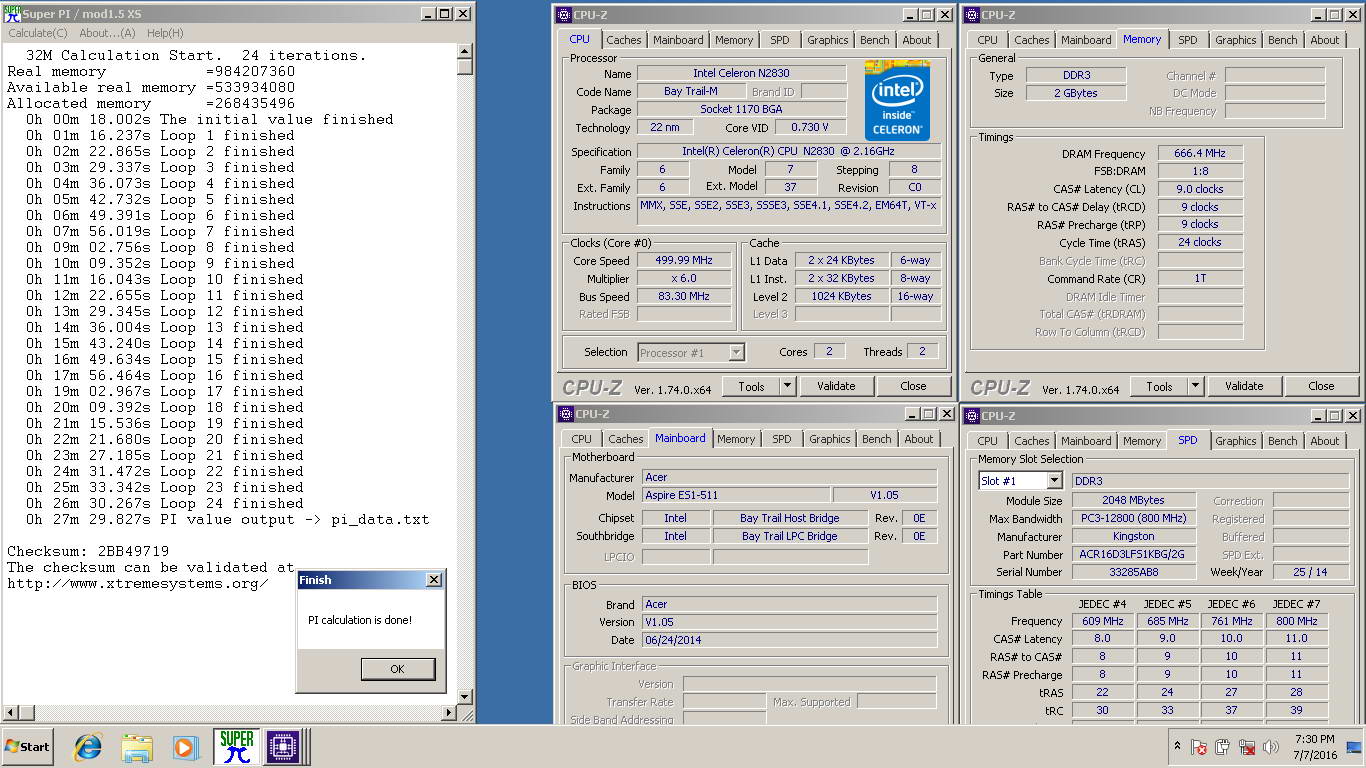Open the Action Center flag tray icon
1366x768 pixels.
click(x=1199, y=747)
